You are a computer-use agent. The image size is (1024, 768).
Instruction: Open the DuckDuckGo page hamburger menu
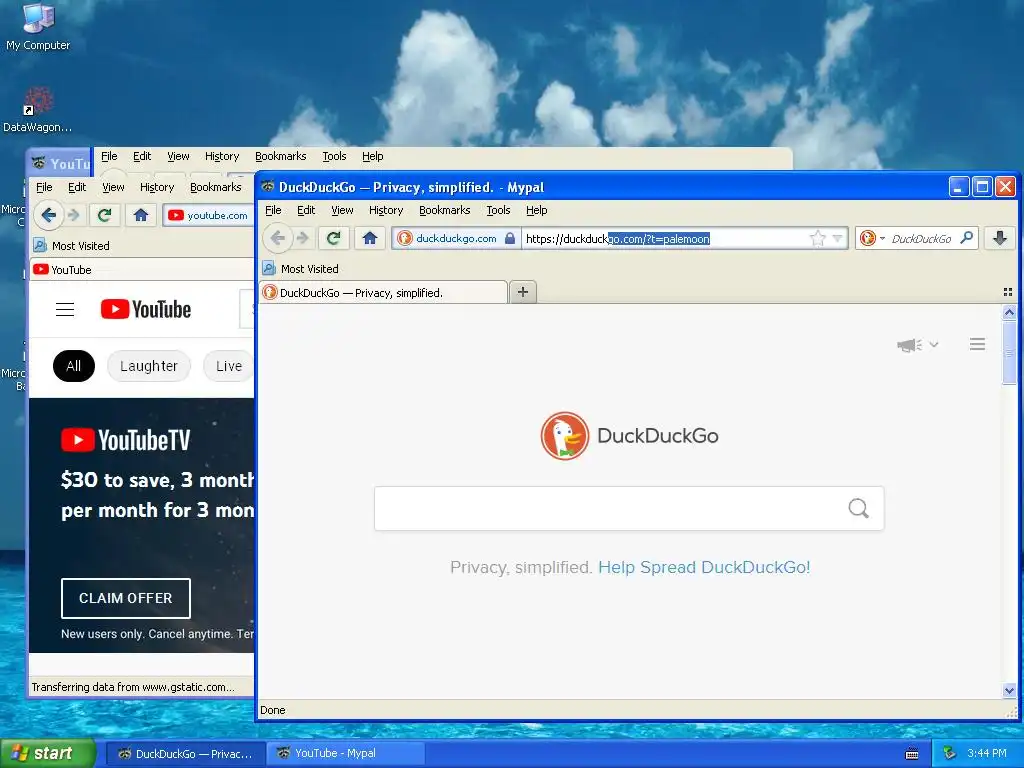coord(977,344)
